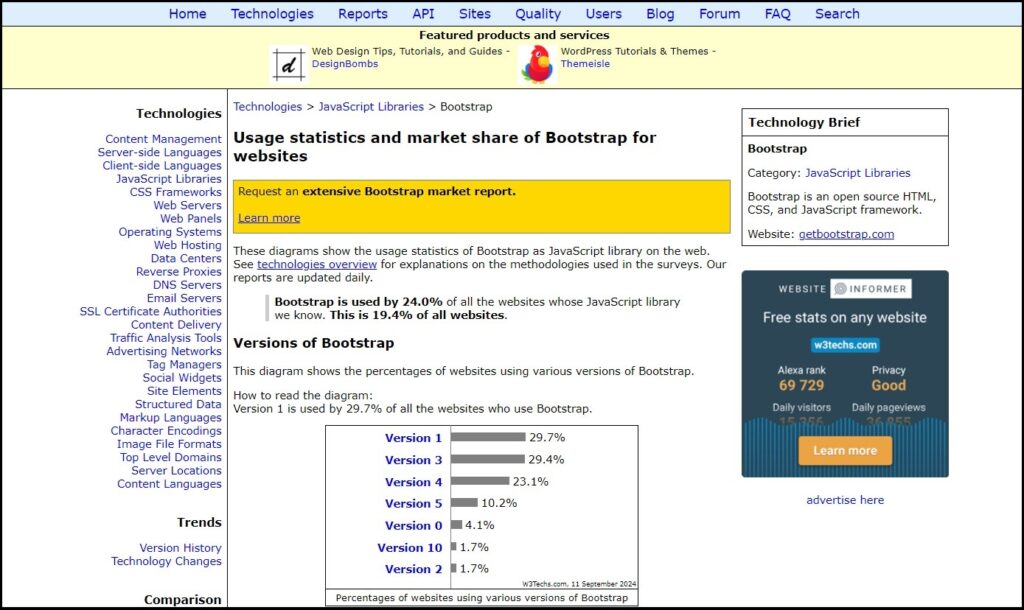This screenshot has width=1024, height=610.
Task: Go to the Search page
Action: 837,14
